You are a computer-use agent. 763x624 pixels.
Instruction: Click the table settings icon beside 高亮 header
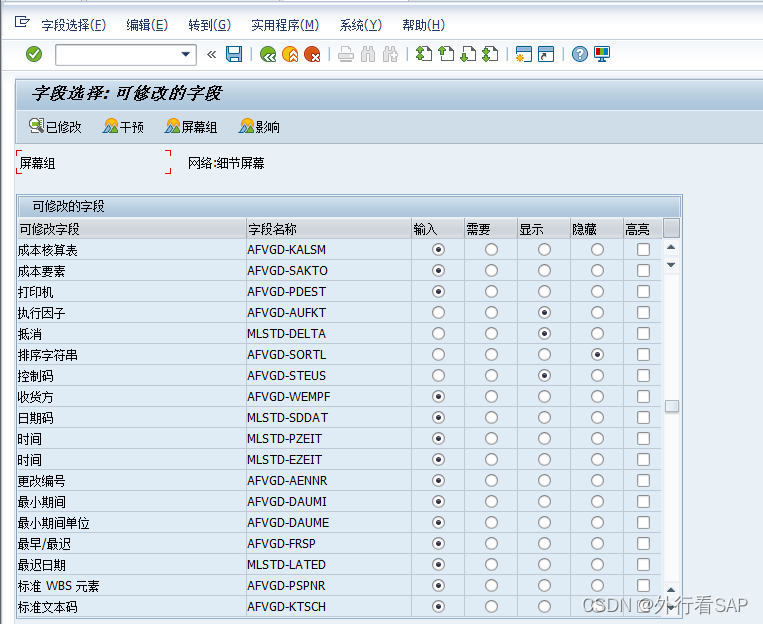pos(672,228)
